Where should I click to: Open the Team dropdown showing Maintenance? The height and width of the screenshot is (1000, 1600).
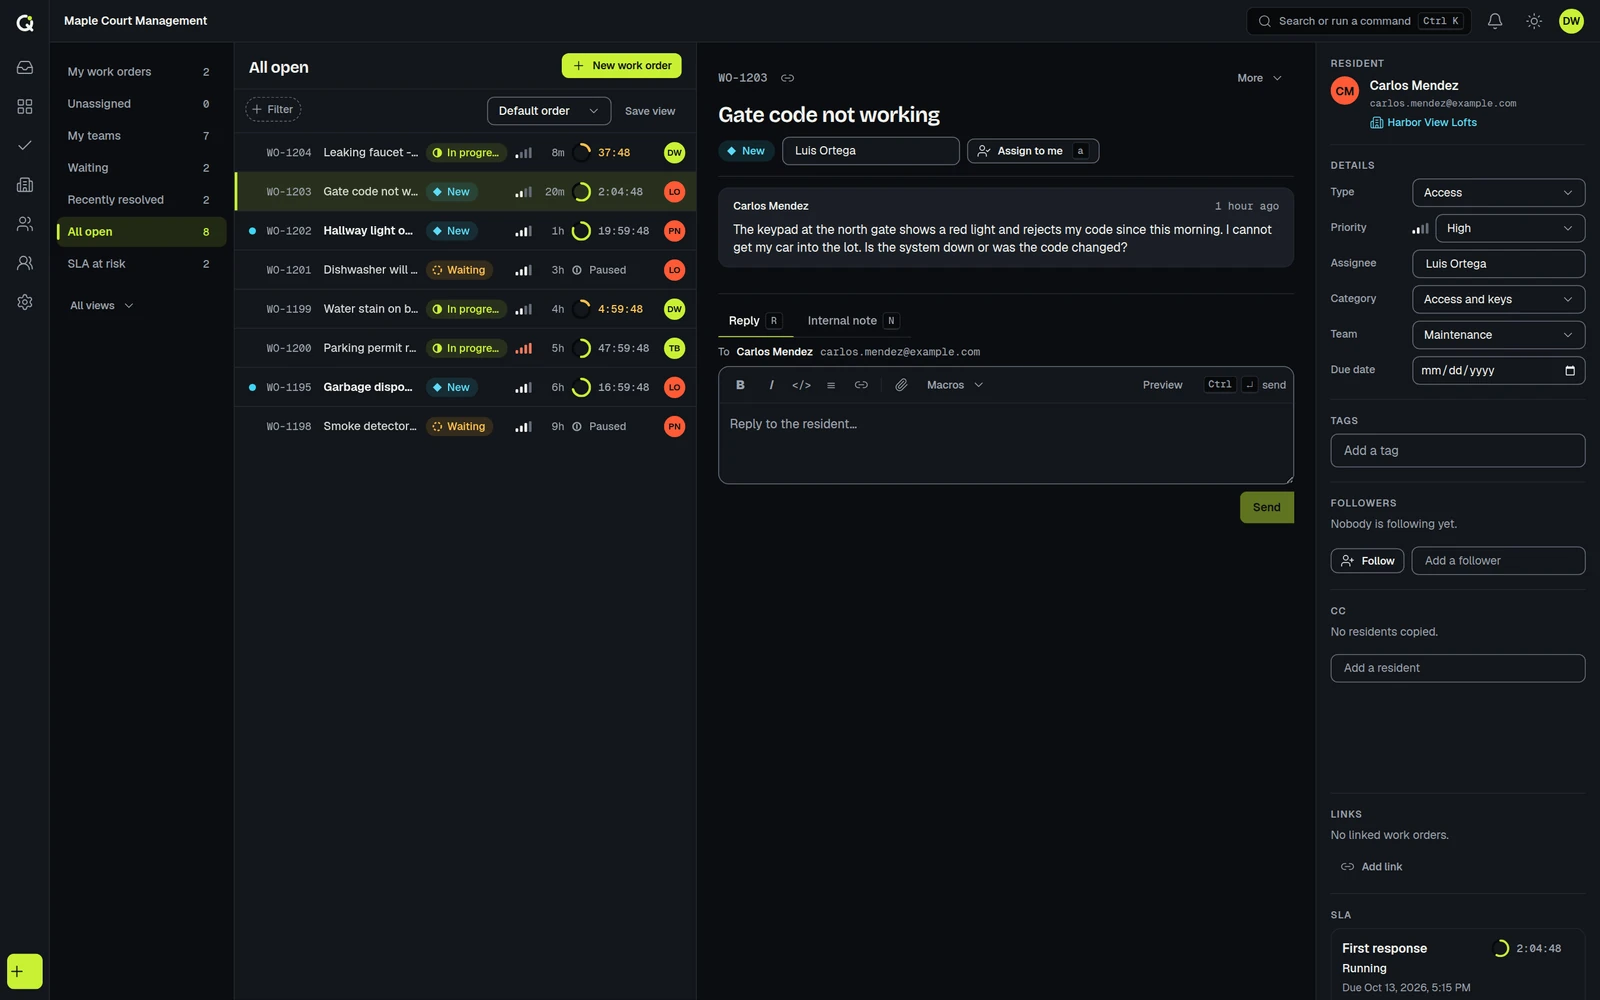[x=1498, y=335]
